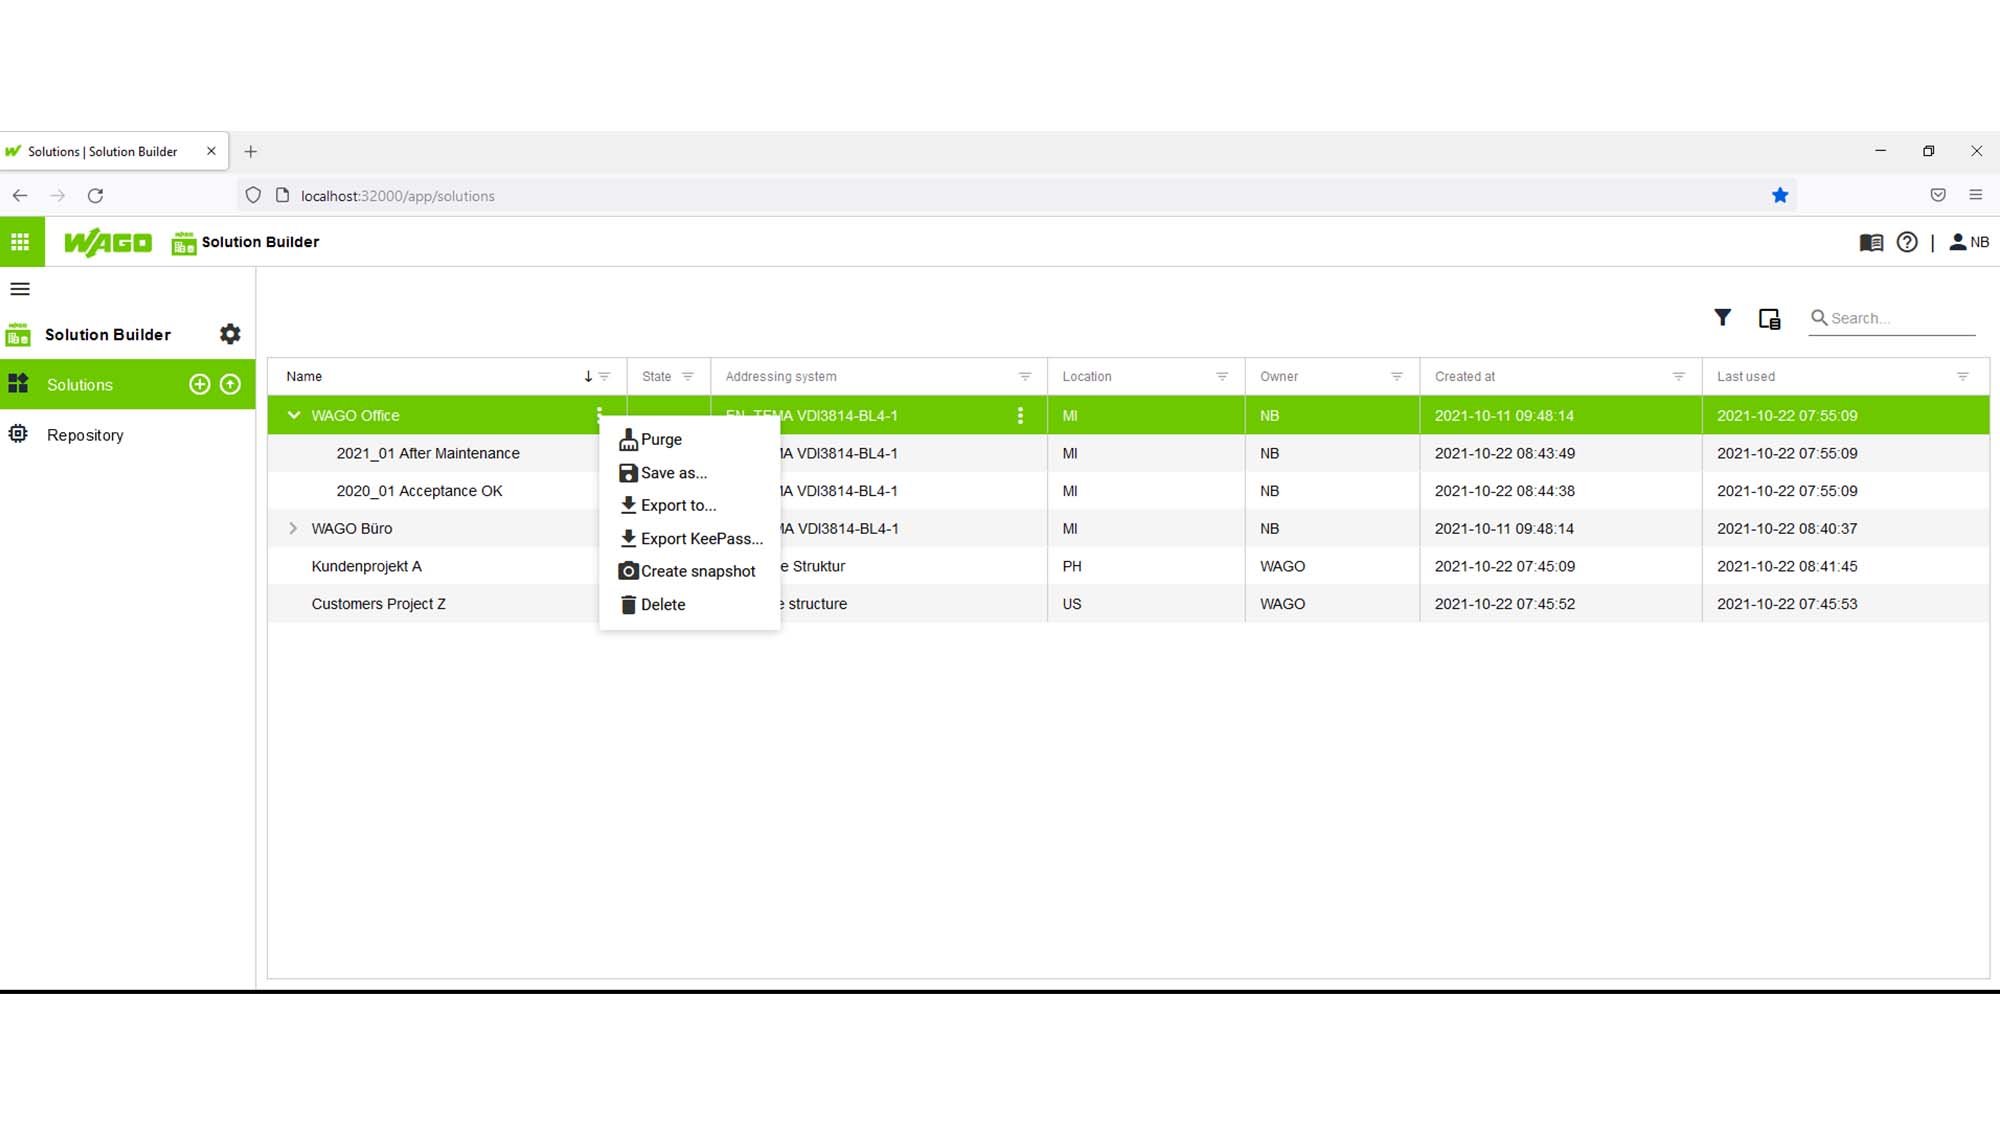Click three-dot menu in WAGO Office addressing cell
The height and width of the screenshot is (1125, 2000).
(x=1020, y=415)
